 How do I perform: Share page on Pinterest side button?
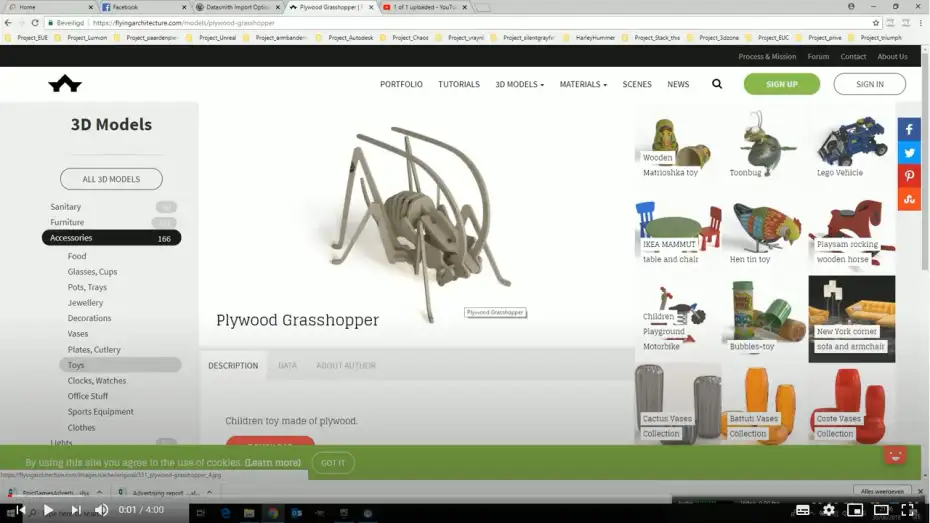909,176
